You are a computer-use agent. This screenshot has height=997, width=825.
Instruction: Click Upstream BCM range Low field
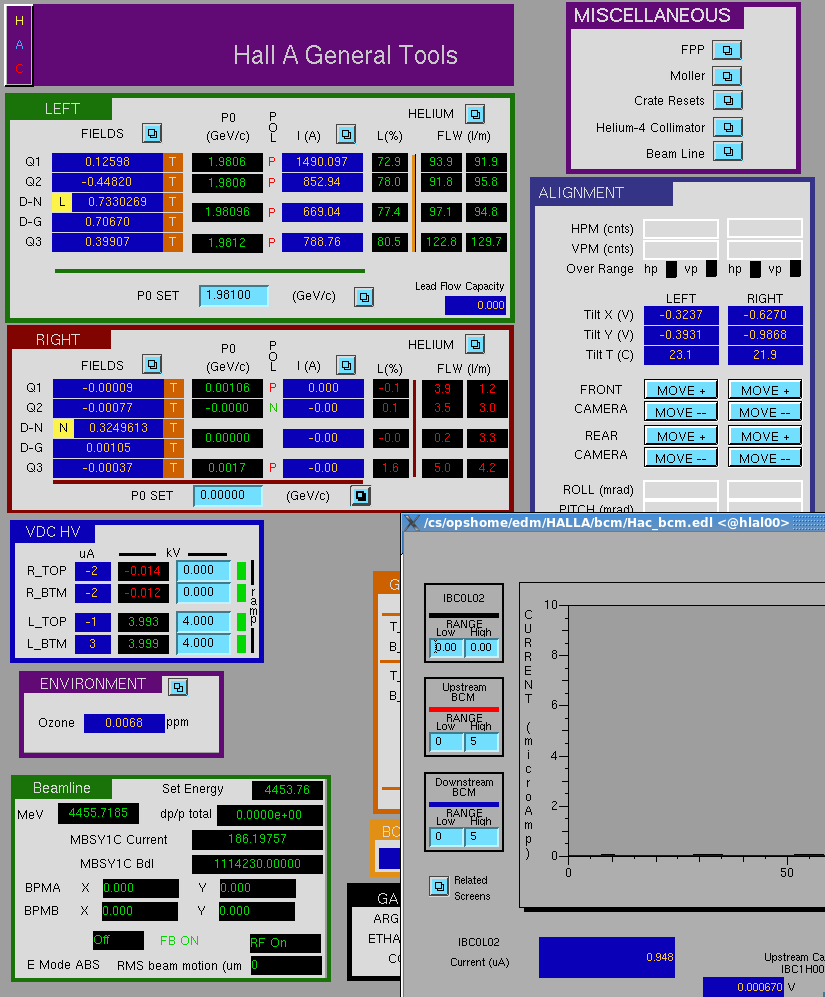tap(446, 742)
